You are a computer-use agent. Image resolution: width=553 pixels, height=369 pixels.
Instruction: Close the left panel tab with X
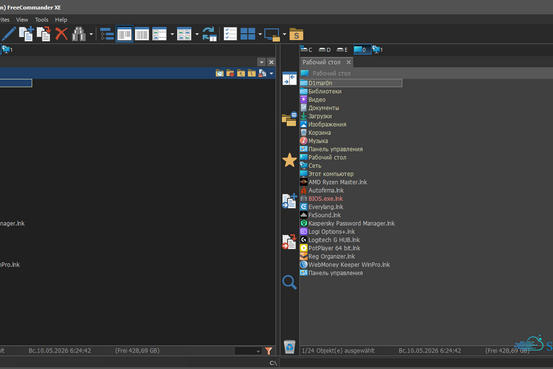point(271,62)
